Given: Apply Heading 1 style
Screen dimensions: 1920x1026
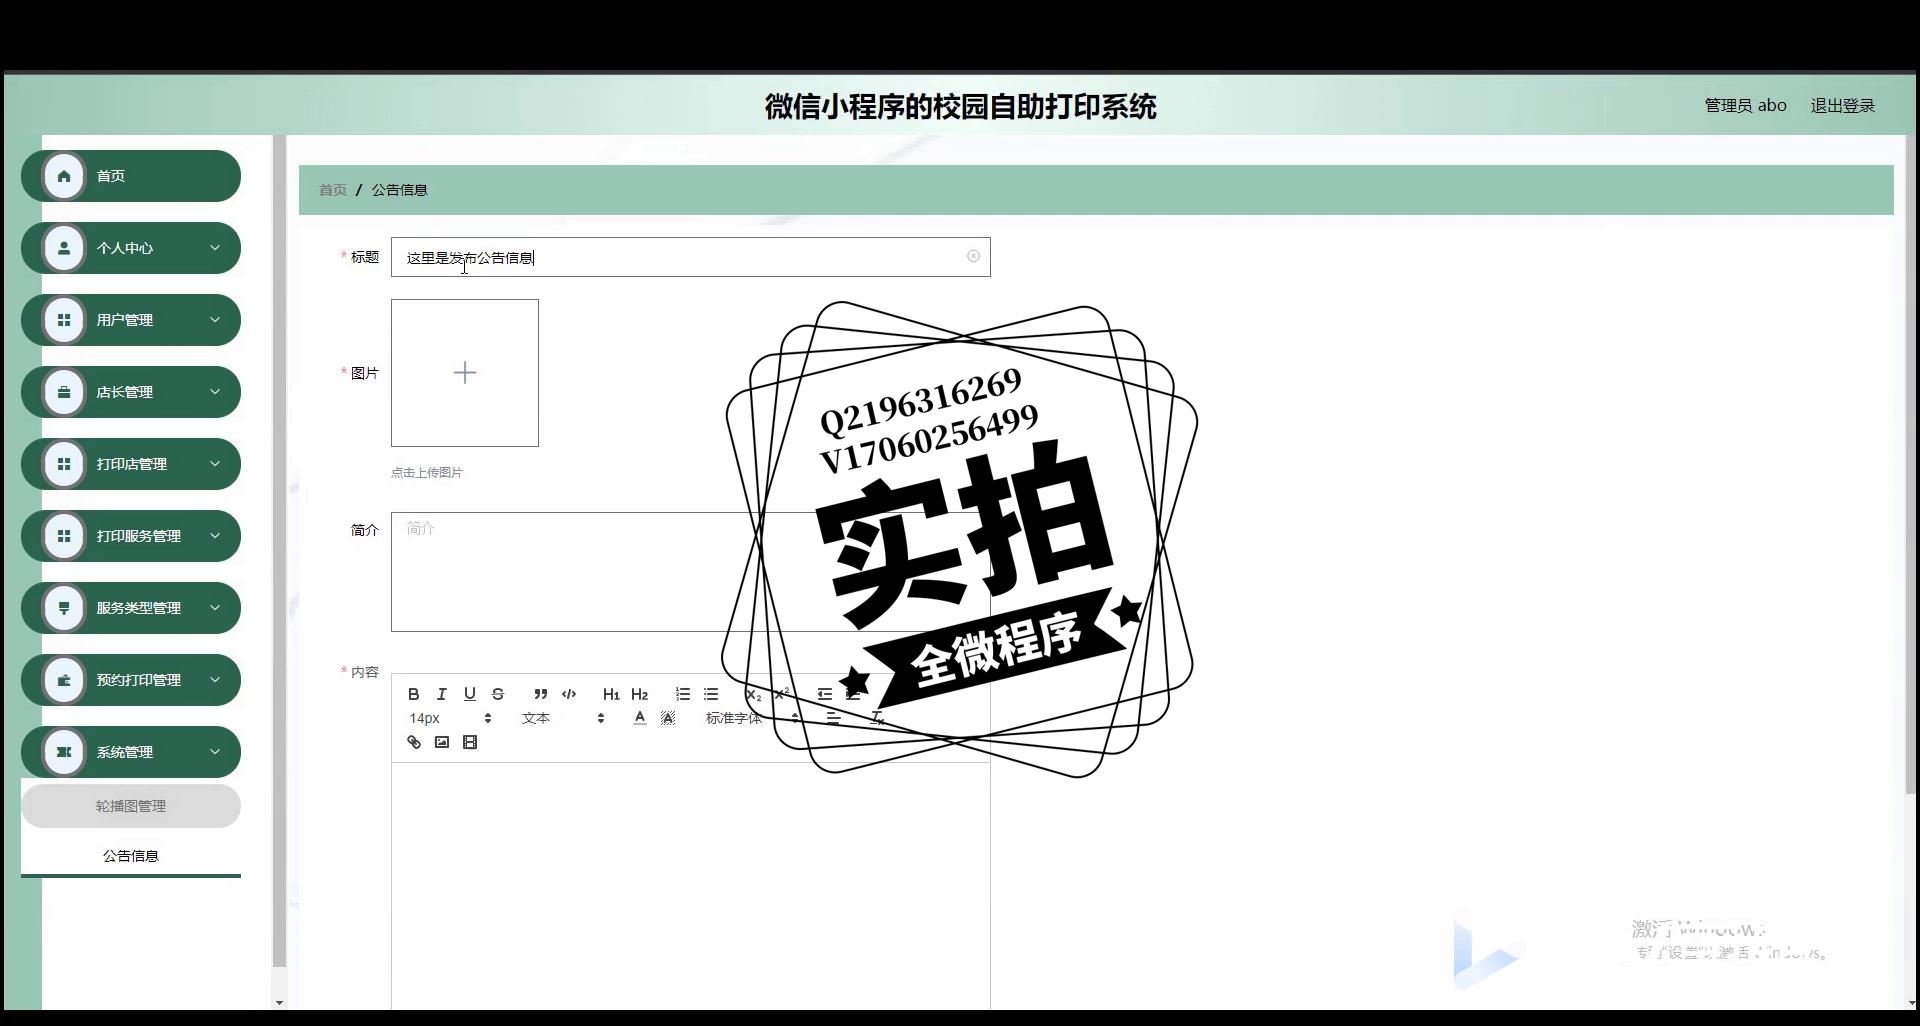Looking at the screenshot, I should coord(611,694).
